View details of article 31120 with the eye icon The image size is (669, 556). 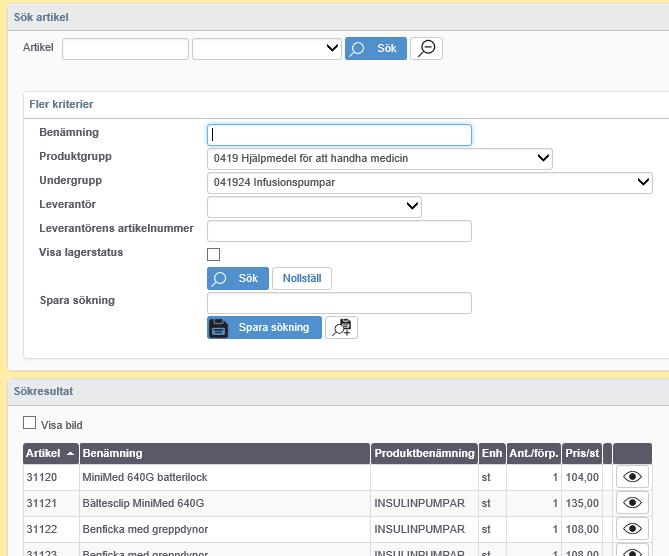pyautogui.click(x=632, y=477)
